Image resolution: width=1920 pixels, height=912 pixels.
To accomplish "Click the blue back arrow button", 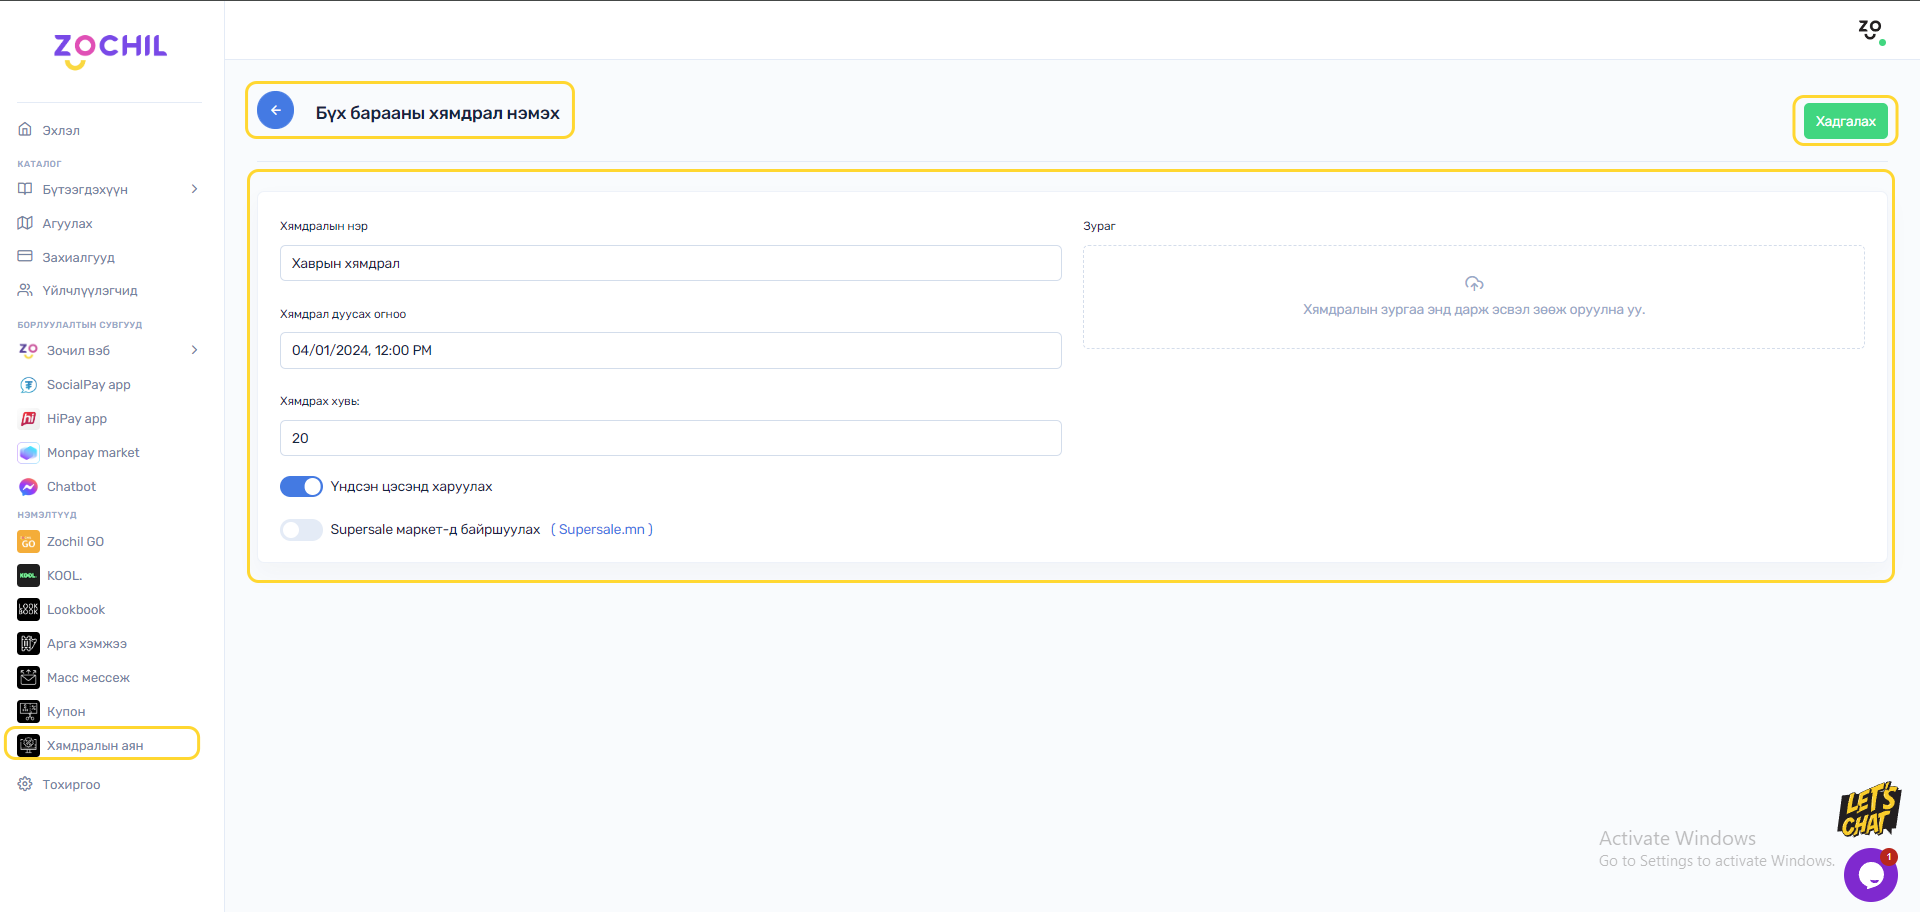I will (275, 111).
